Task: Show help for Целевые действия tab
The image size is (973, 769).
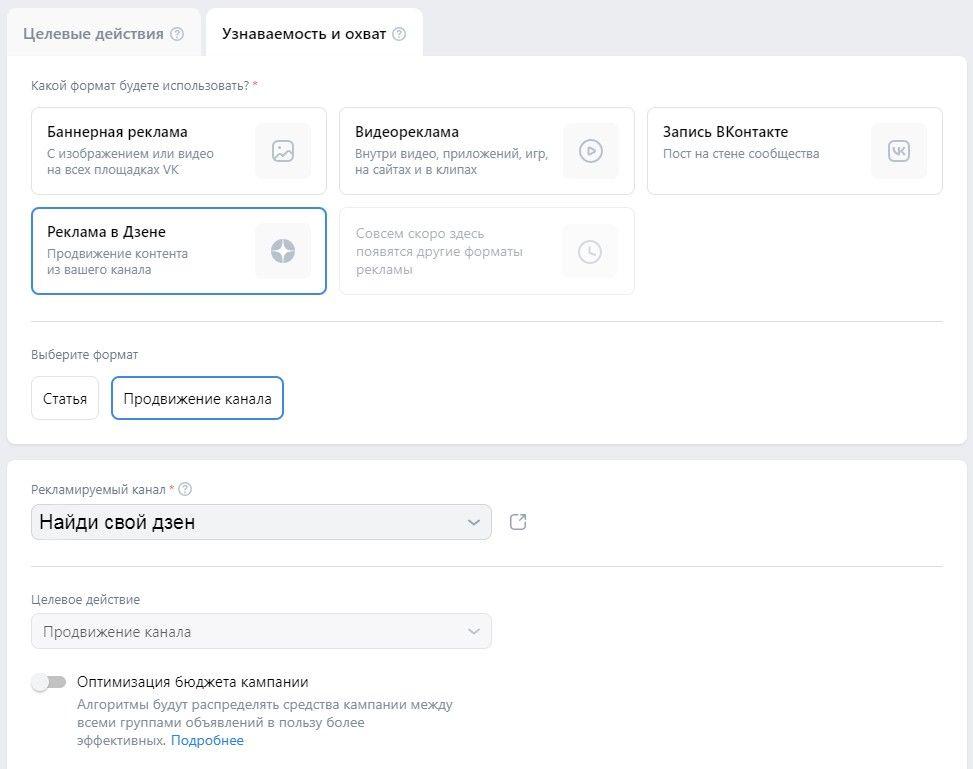Action: (177, 34)
